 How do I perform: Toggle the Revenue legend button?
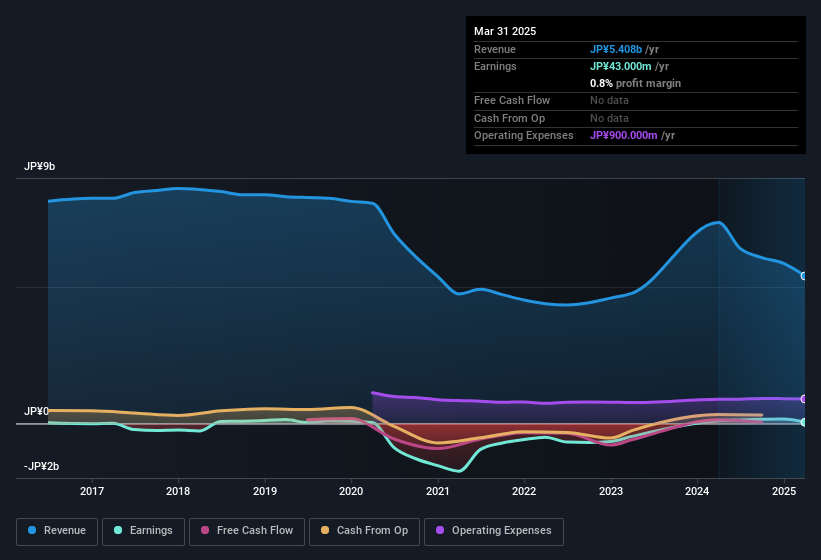click(57, 531)
